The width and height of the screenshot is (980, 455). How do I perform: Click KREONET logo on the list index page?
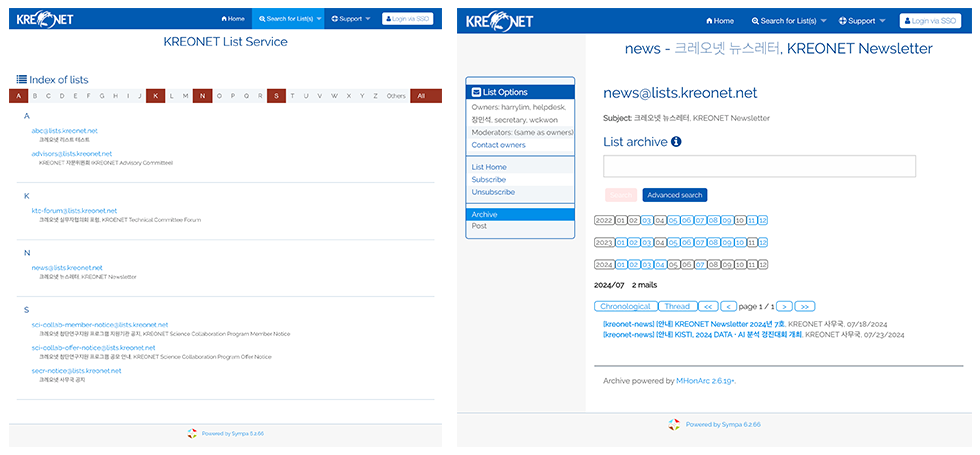pos(45,19)
